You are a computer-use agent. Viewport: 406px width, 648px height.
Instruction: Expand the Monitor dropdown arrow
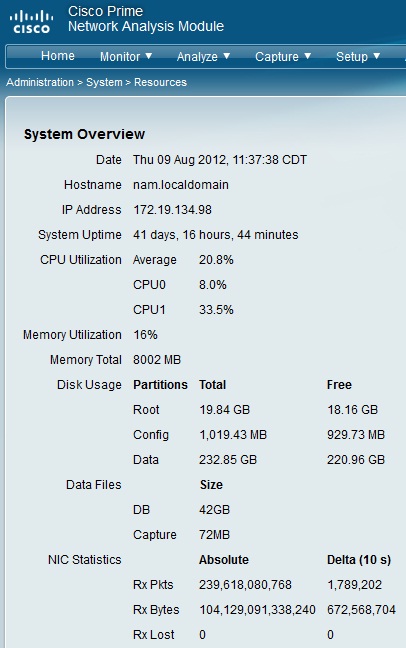(x=149, y=56)
